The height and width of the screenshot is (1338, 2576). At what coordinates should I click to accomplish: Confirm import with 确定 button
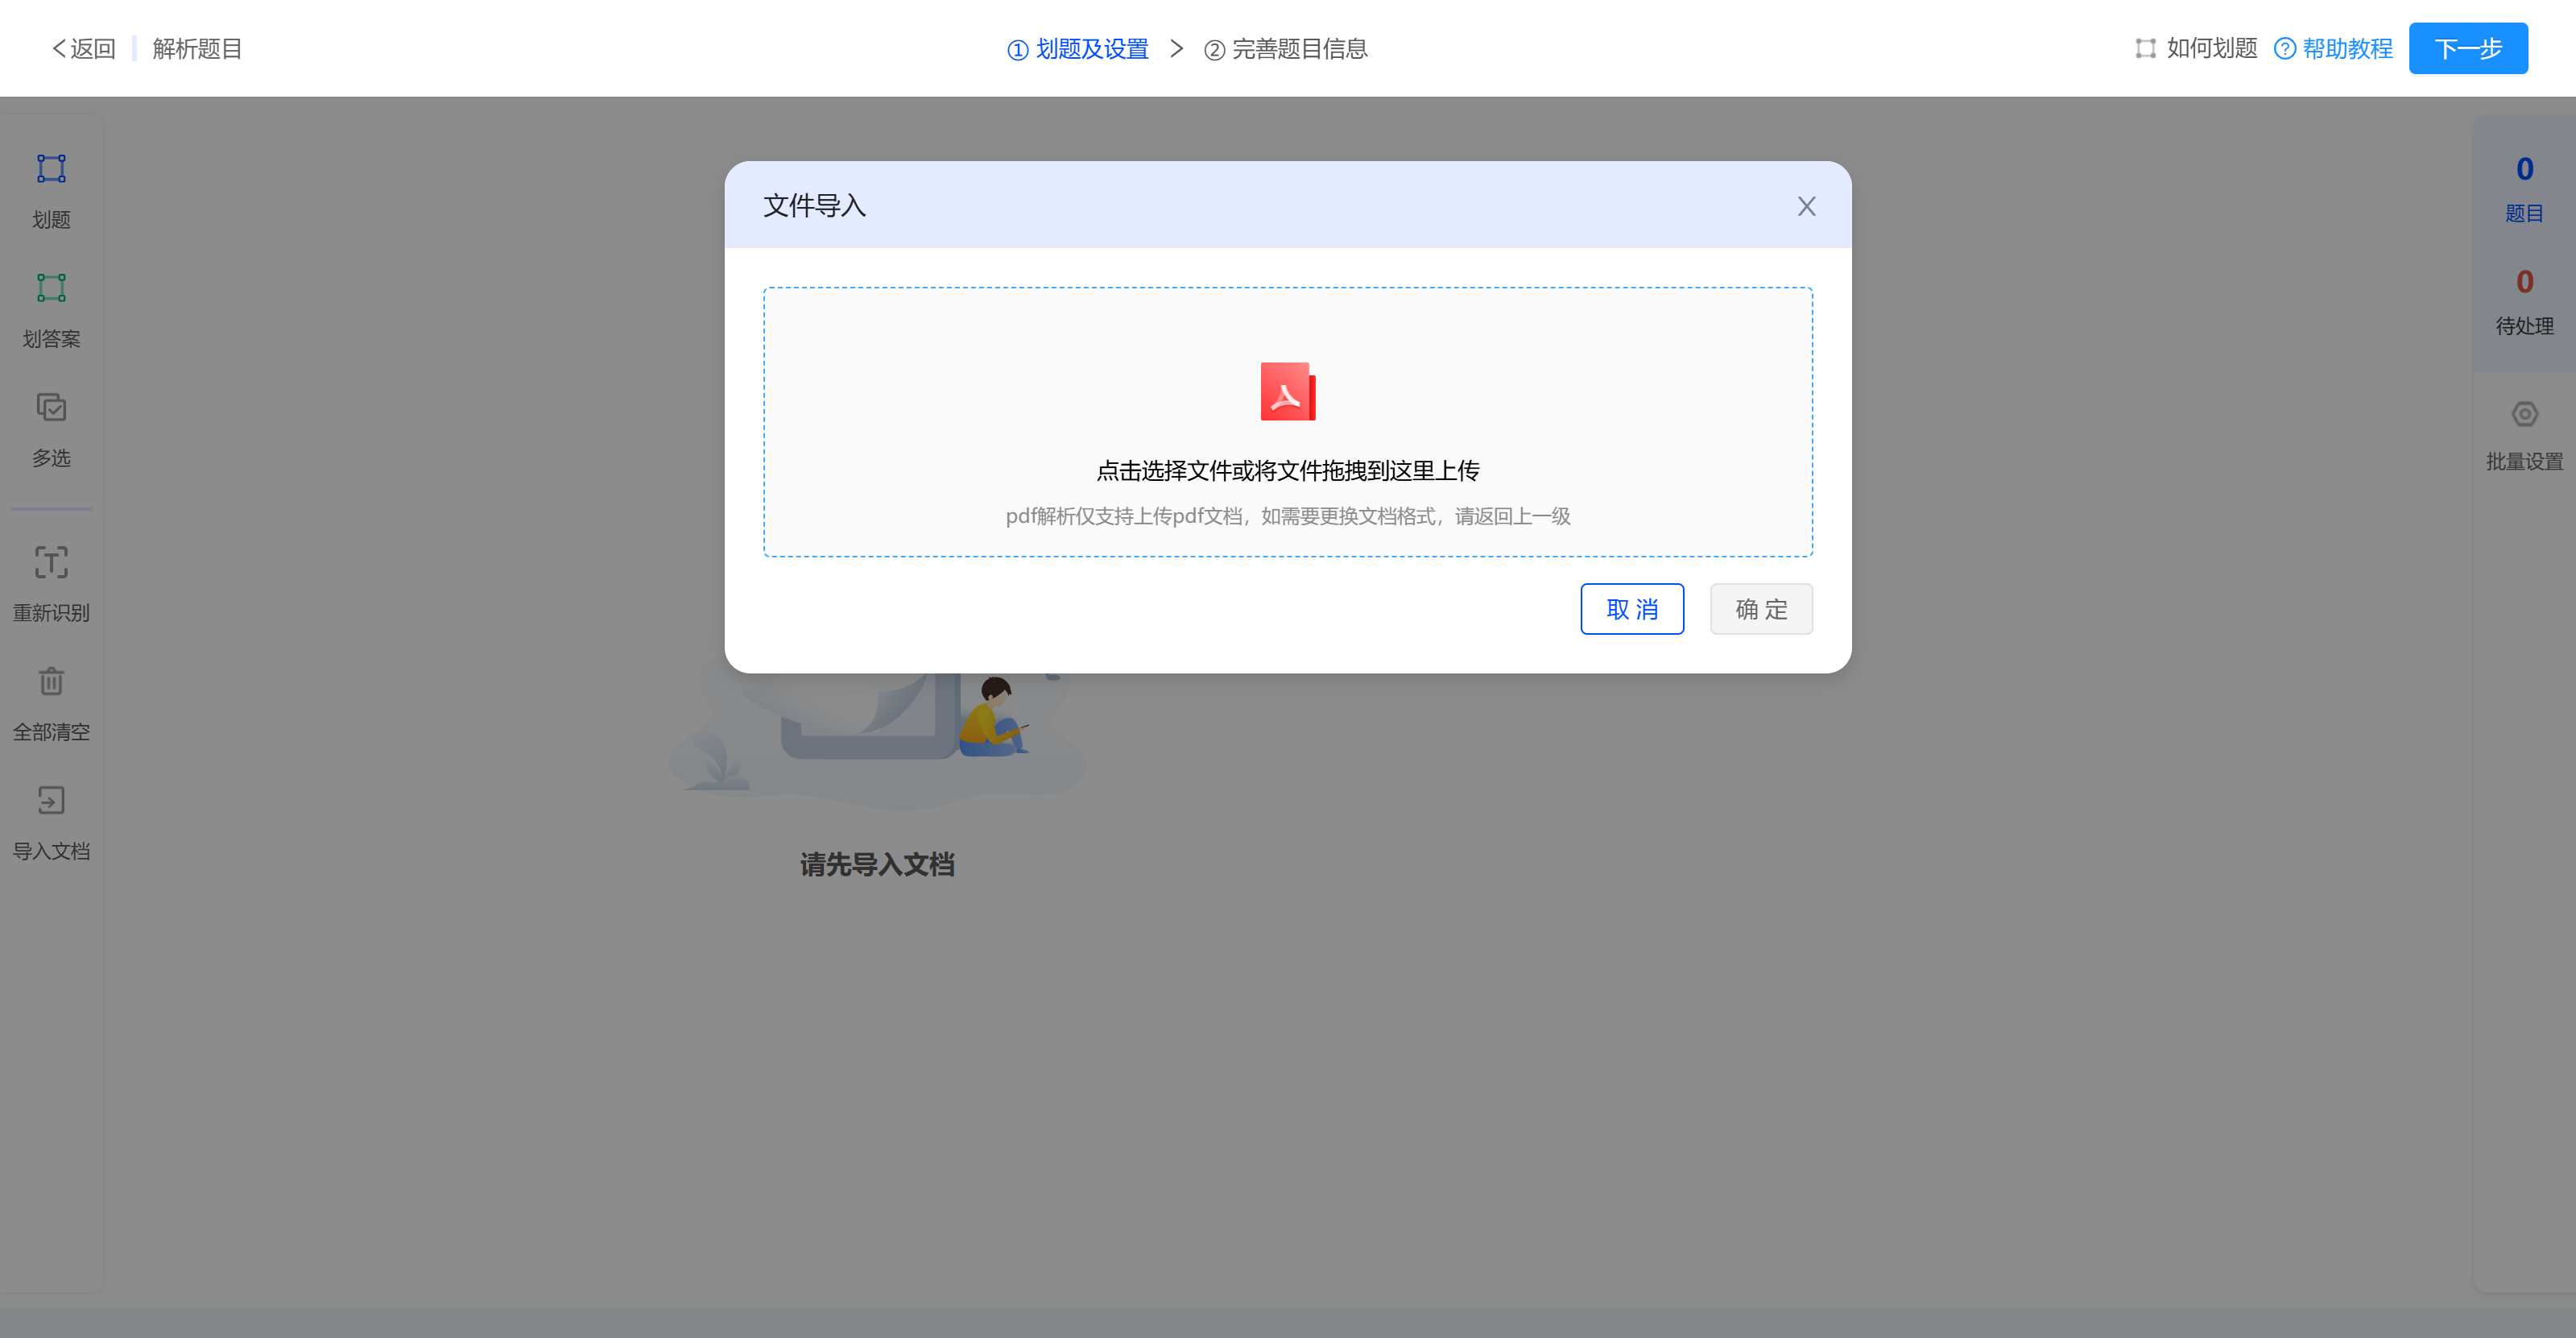tap(1761, 609)
